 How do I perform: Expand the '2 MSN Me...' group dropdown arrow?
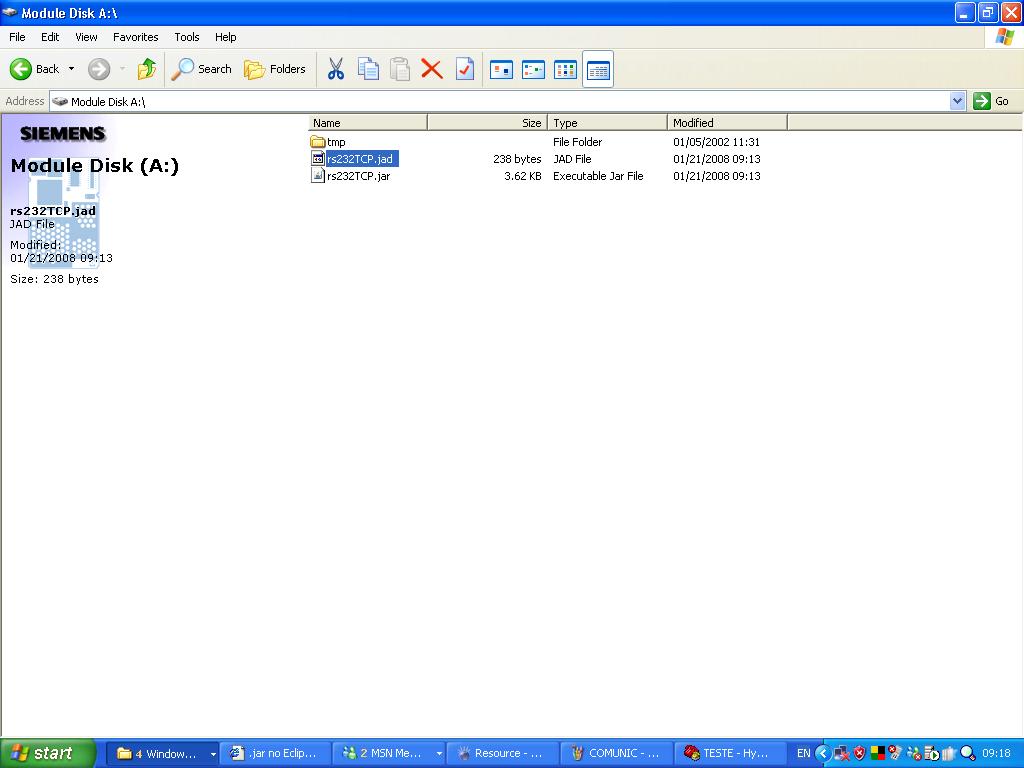(x=439, y=754)
